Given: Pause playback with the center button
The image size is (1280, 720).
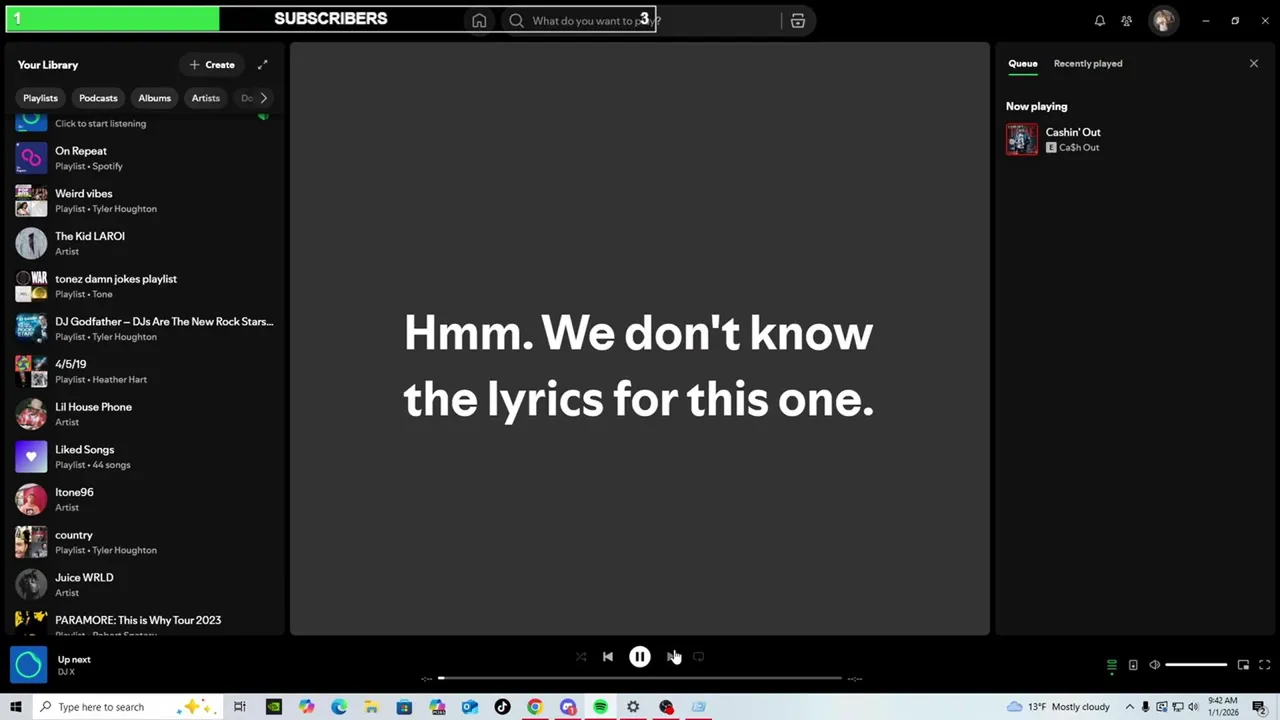Looking at the screenshot, I should [x=640, y=657].
